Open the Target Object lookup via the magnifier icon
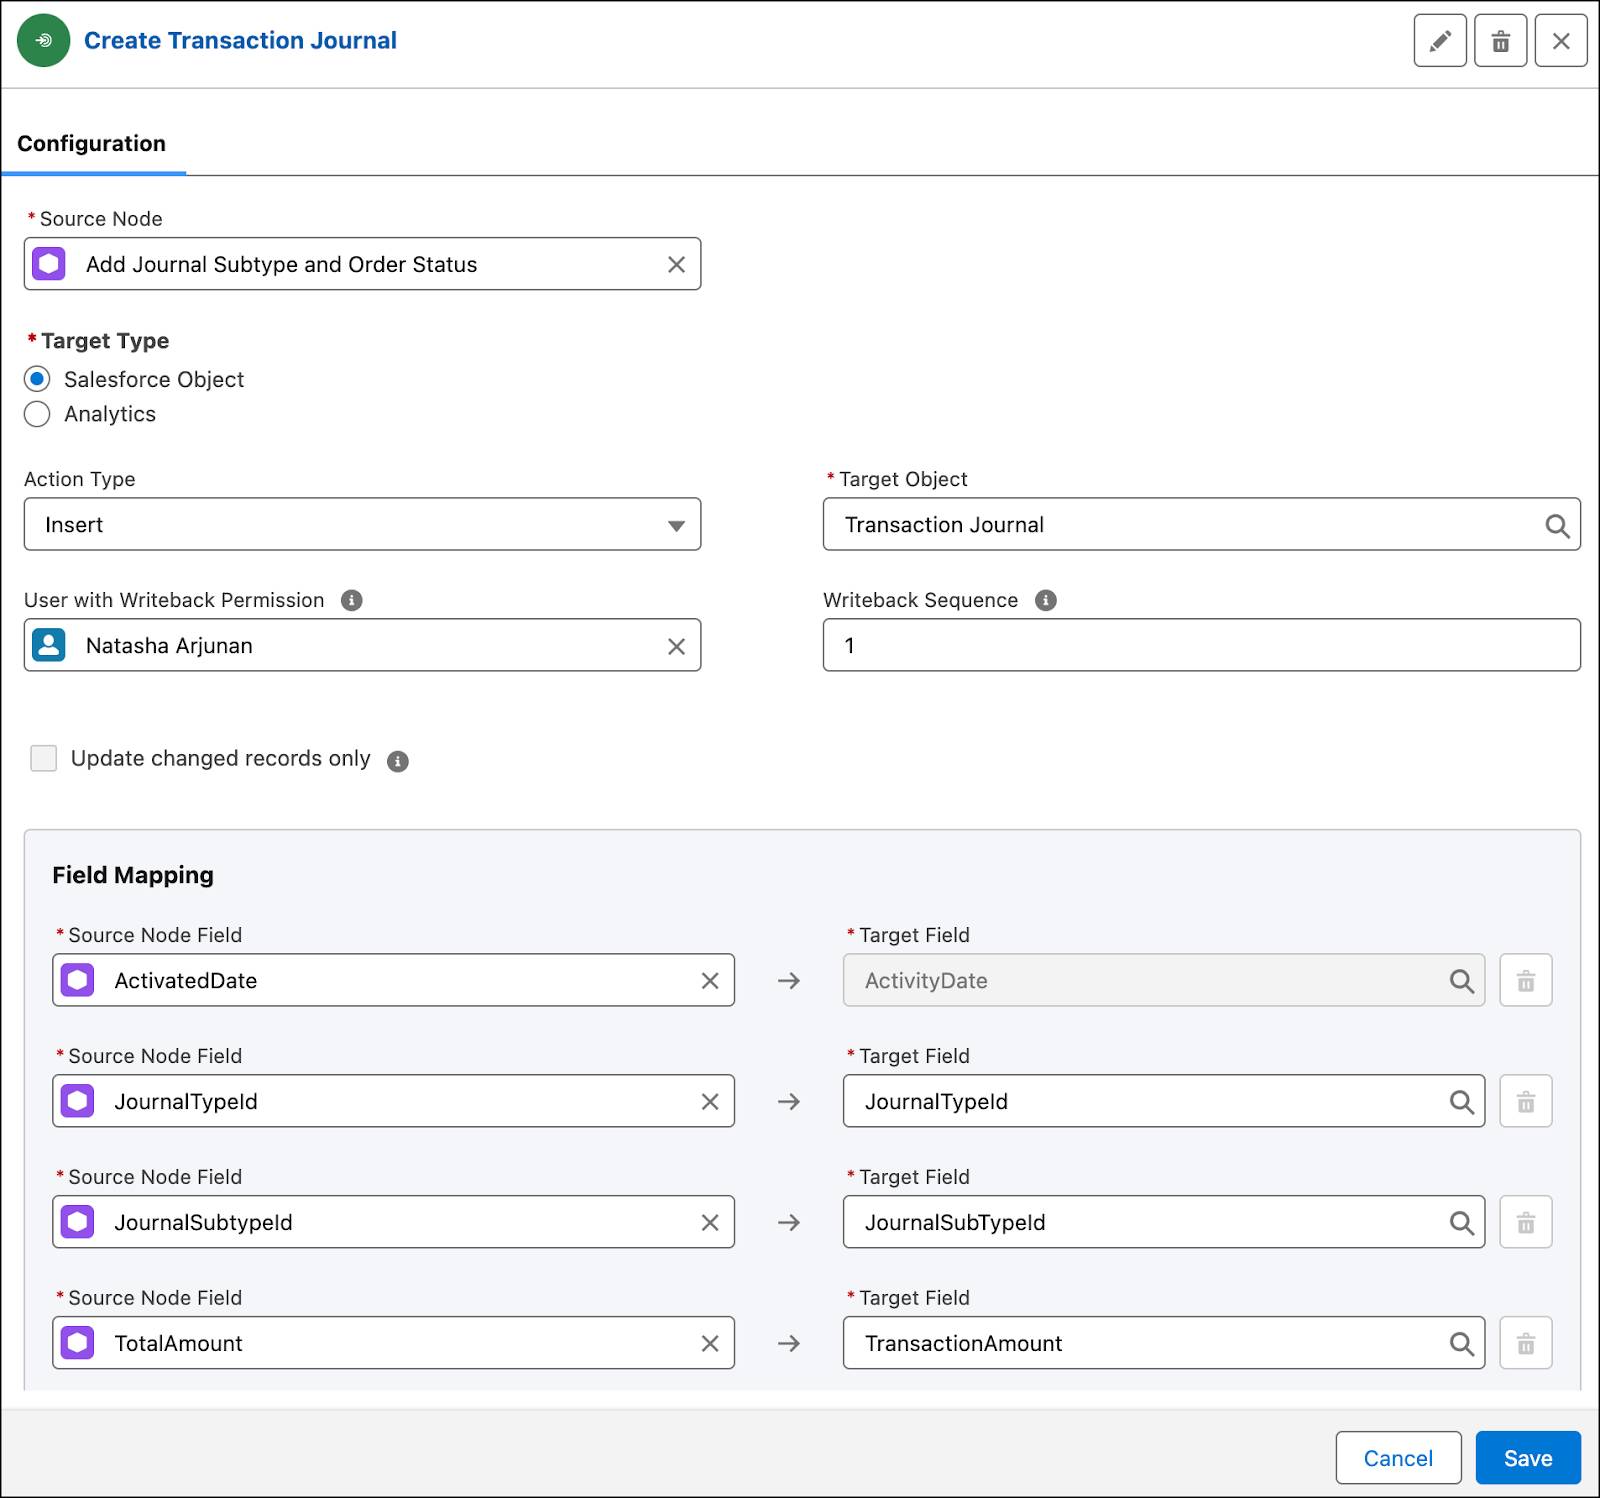Screen dimensions: 1600x1498 (1557, 524)
